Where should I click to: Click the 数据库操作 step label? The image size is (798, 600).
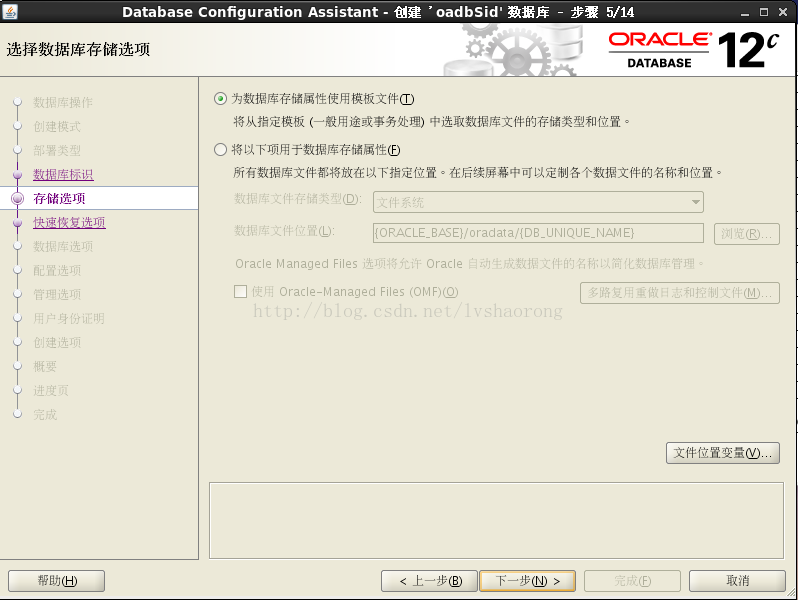click(x=63, y=102)
